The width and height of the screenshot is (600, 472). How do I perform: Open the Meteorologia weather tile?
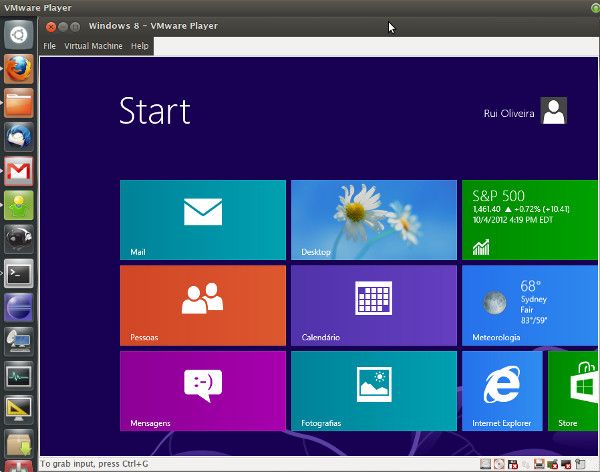click(530, 305)
